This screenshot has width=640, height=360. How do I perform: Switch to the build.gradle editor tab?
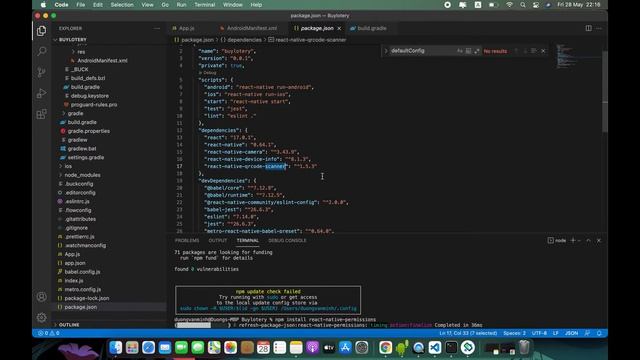[x=371, y=29]
